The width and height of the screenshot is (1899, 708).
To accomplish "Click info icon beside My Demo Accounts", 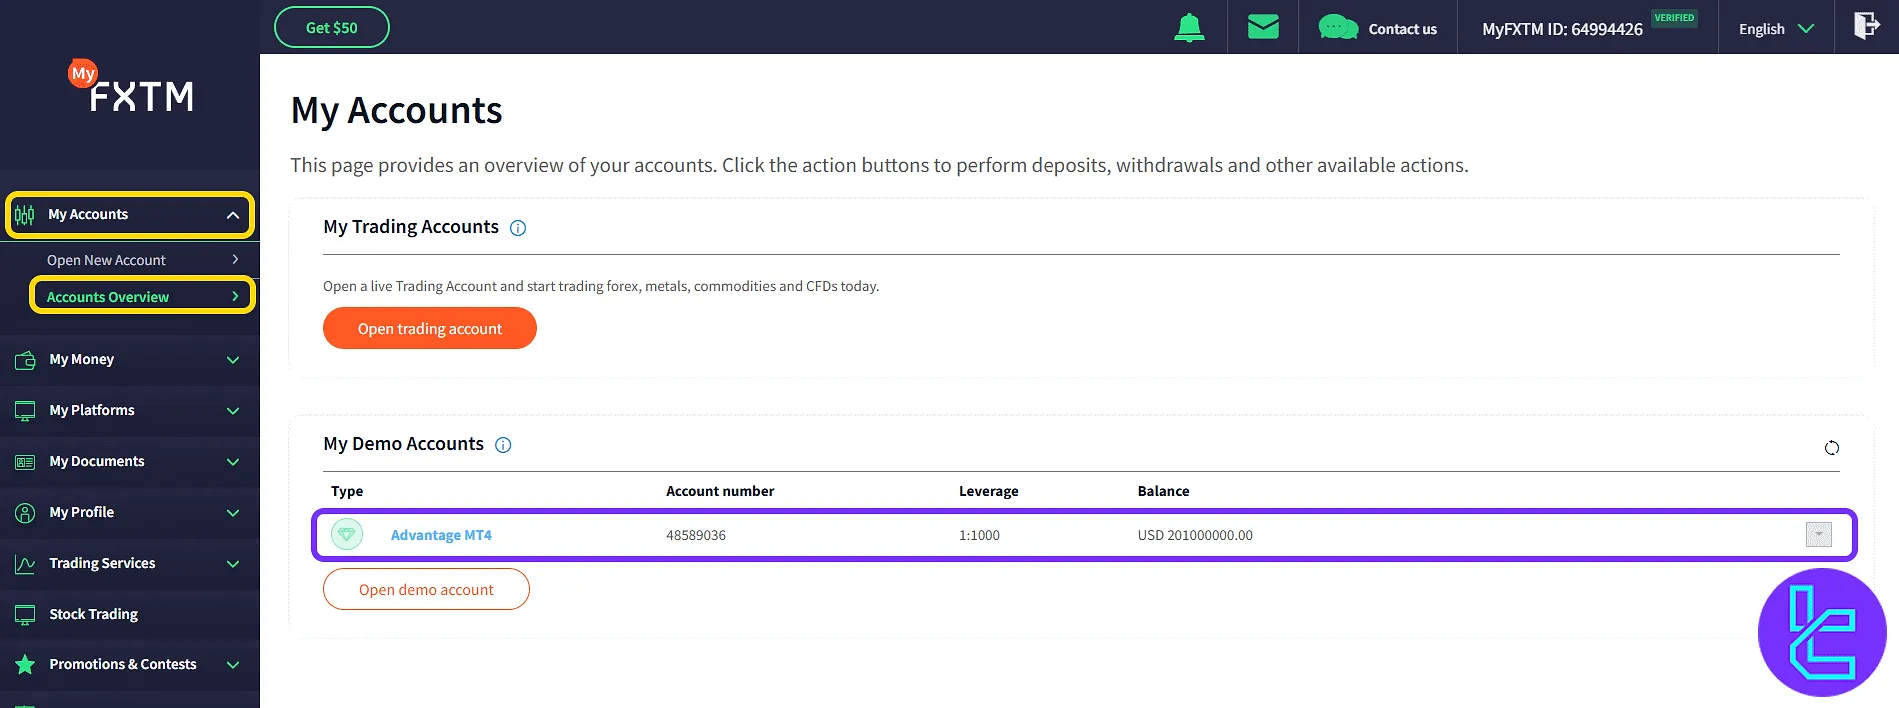I will point(503,445).
